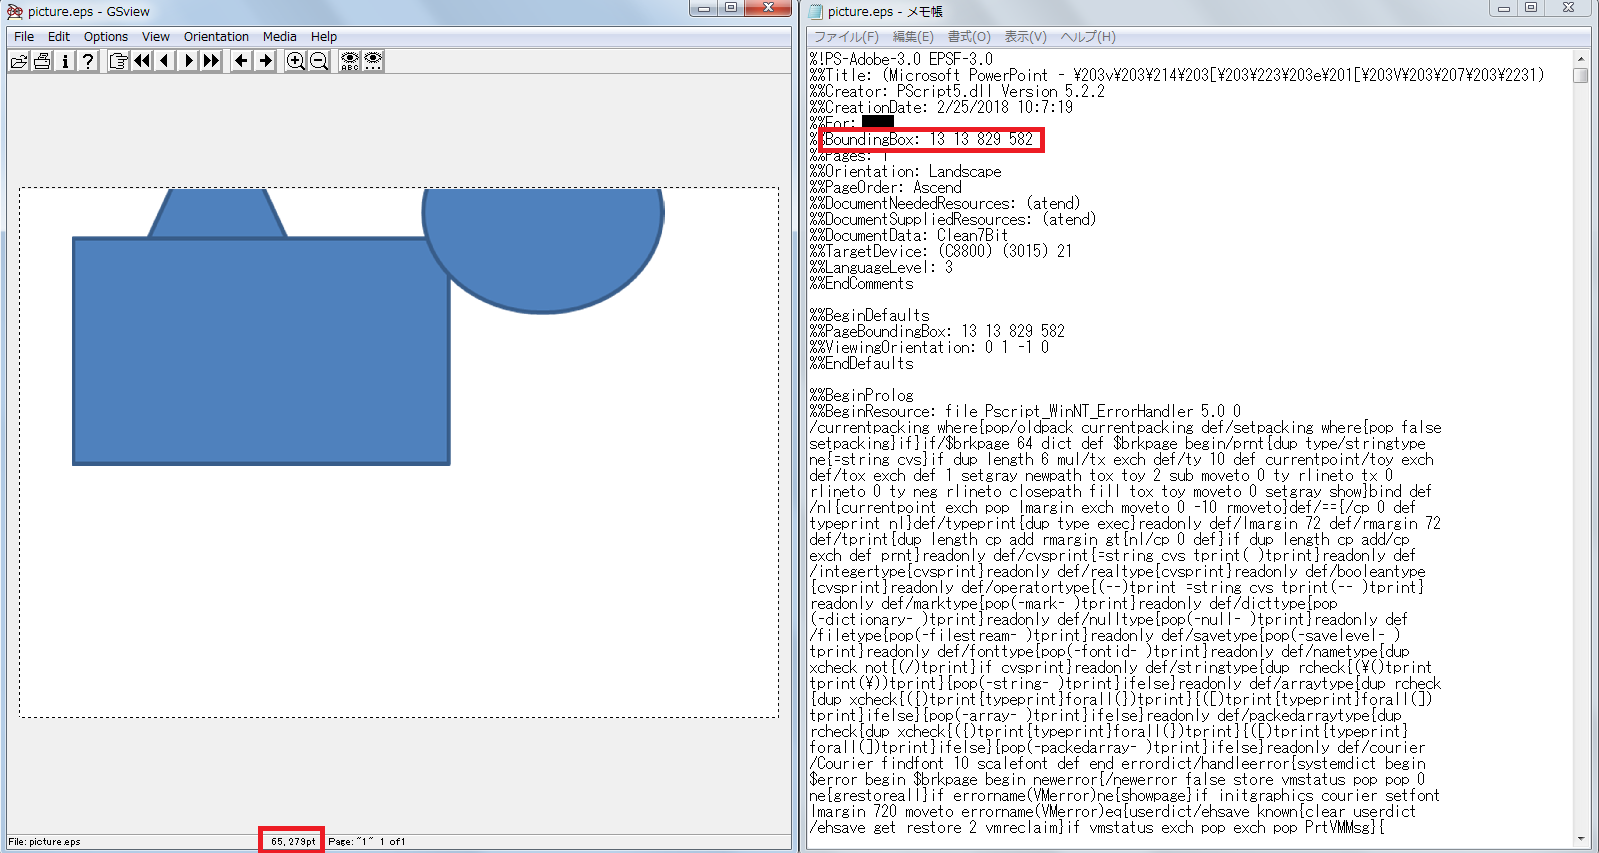Click the info 'i' toolbar icon in GSview

tap(65, 61)
